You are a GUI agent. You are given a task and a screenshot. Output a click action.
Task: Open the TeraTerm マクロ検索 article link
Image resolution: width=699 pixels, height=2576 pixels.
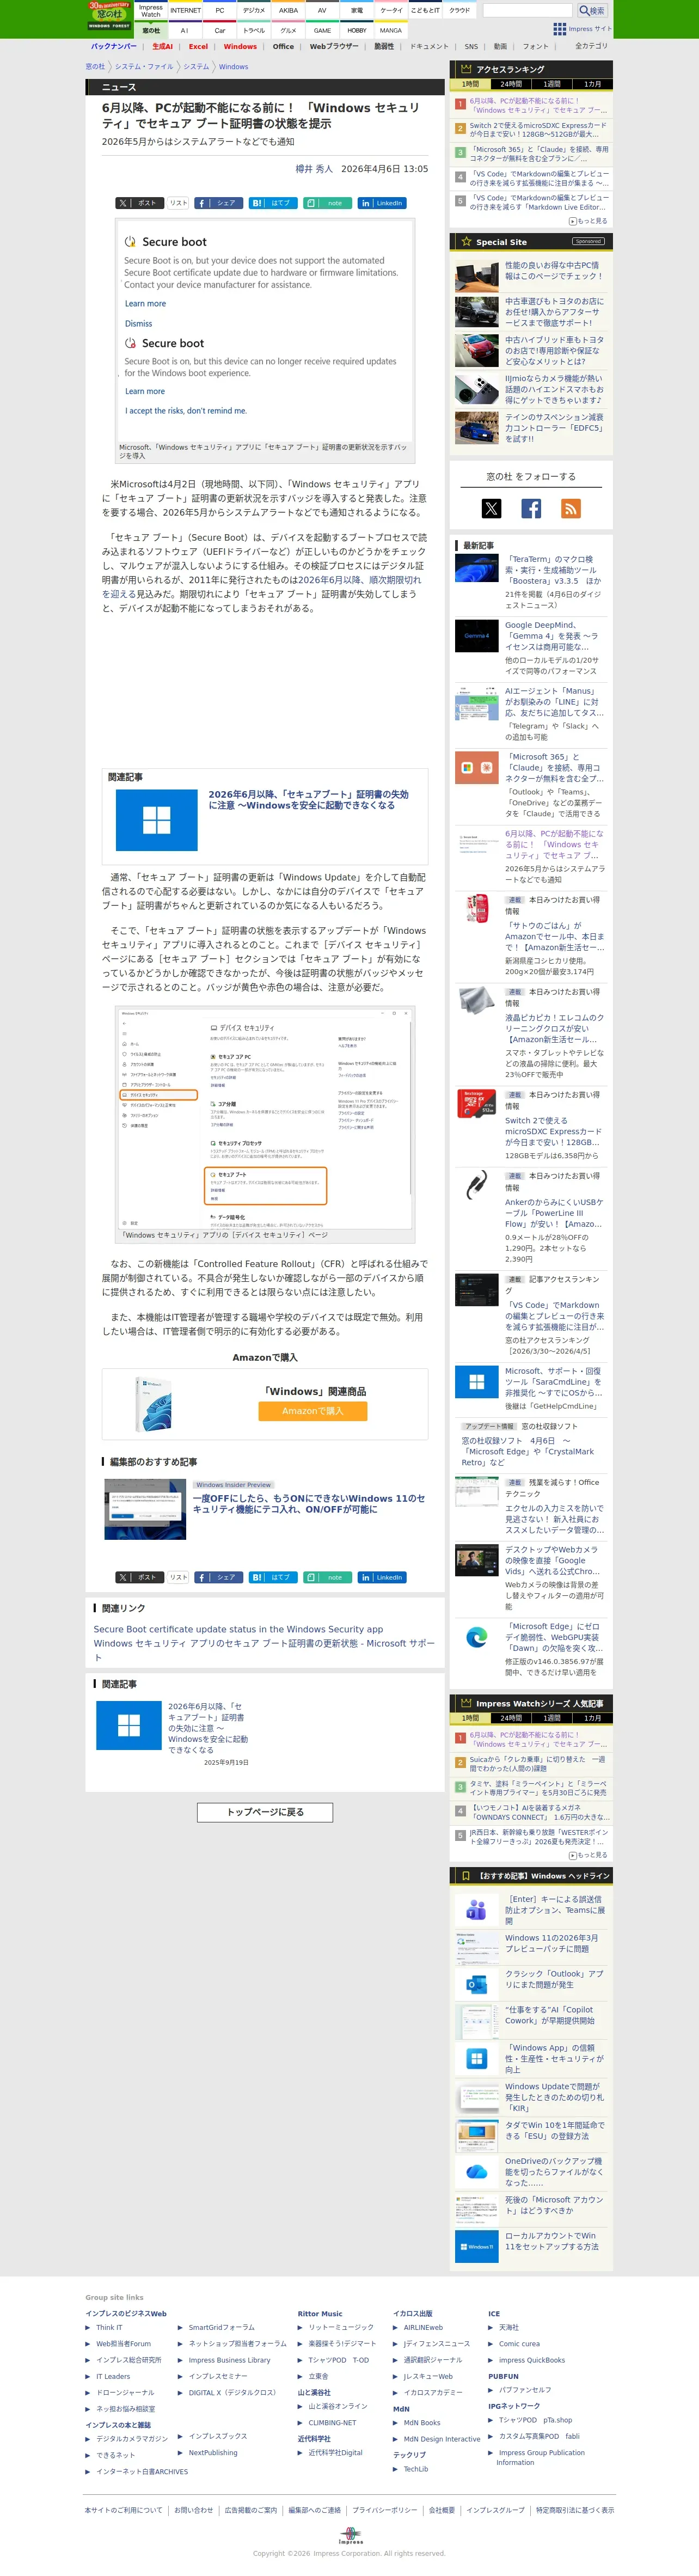pos(553,570)
